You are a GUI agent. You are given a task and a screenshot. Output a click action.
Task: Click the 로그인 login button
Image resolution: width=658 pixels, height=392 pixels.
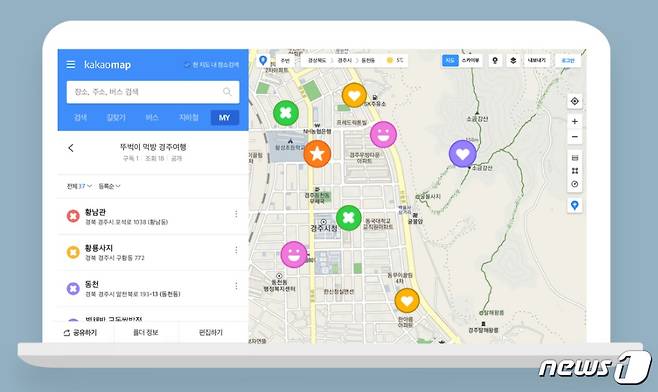tap(568, 60)
